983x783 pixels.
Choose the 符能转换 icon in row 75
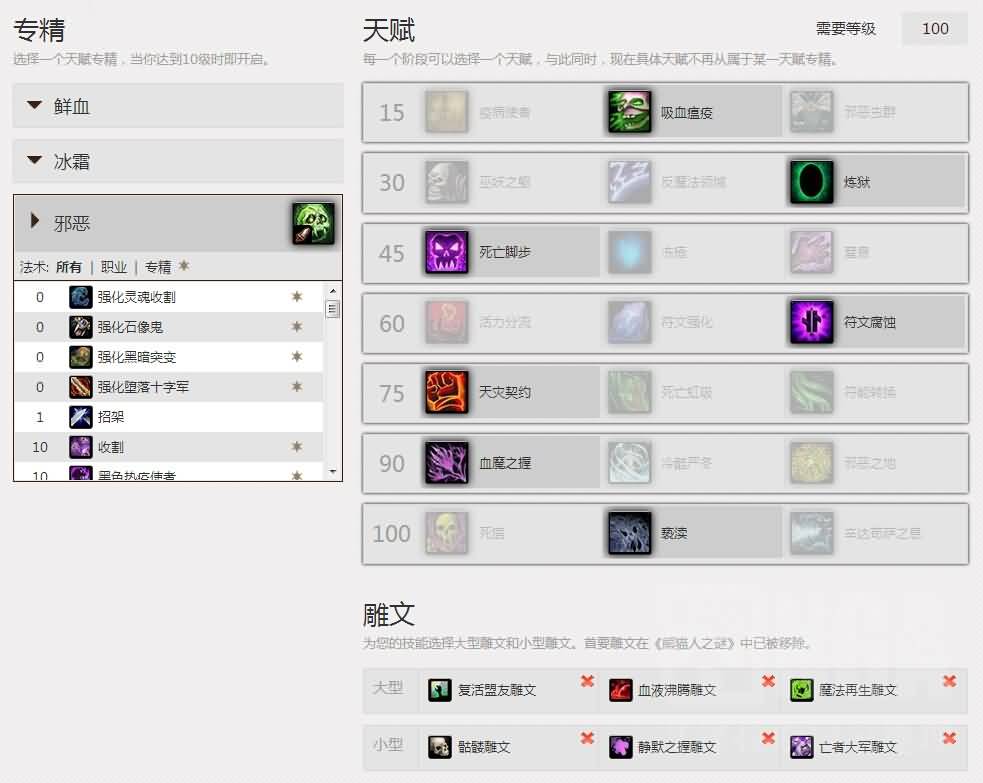[x=812, y=392]
